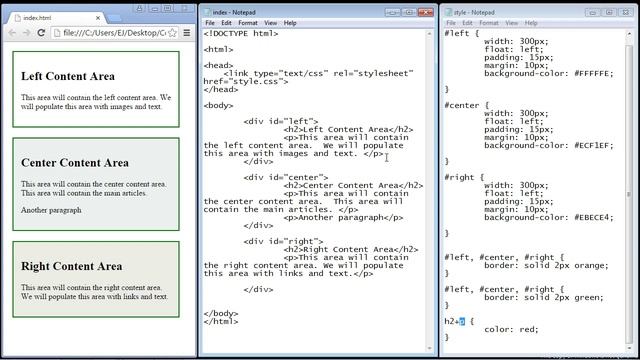
Task: Click scroll up arrow in style Notepad
Action: (x=629, y=34)
